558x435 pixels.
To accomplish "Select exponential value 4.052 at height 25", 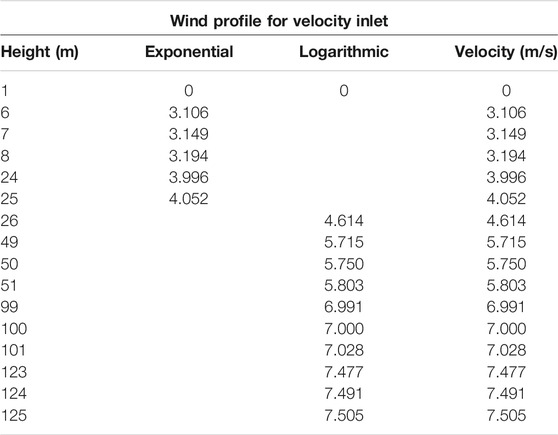I will pyautogui.click(x=189, y=199).
